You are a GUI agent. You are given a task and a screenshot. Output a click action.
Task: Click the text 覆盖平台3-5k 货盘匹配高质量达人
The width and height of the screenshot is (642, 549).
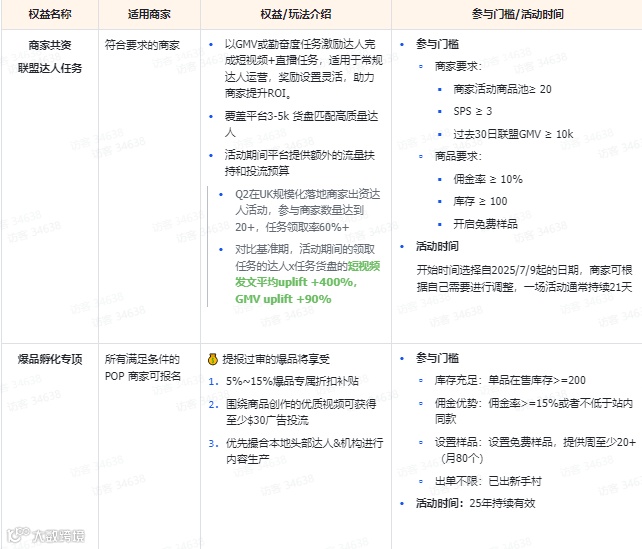[x=301, y=124]
